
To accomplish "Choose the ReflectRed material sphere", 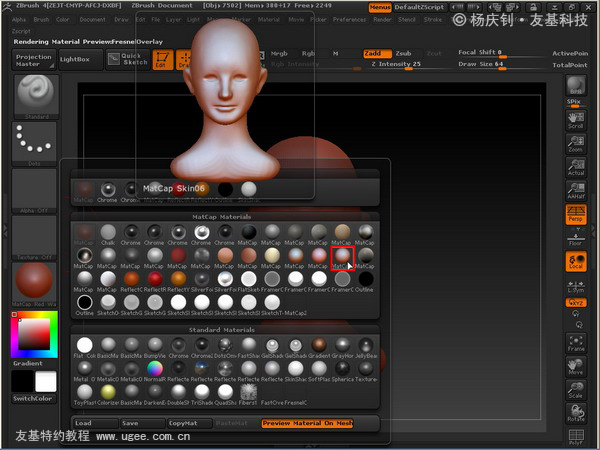I will [155, 281].
